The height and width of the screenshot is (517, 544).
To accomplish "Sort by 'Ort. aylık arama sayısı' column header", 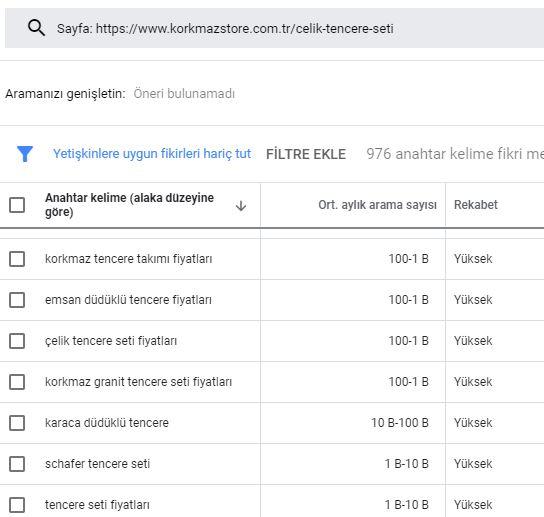I will (377, 205).
